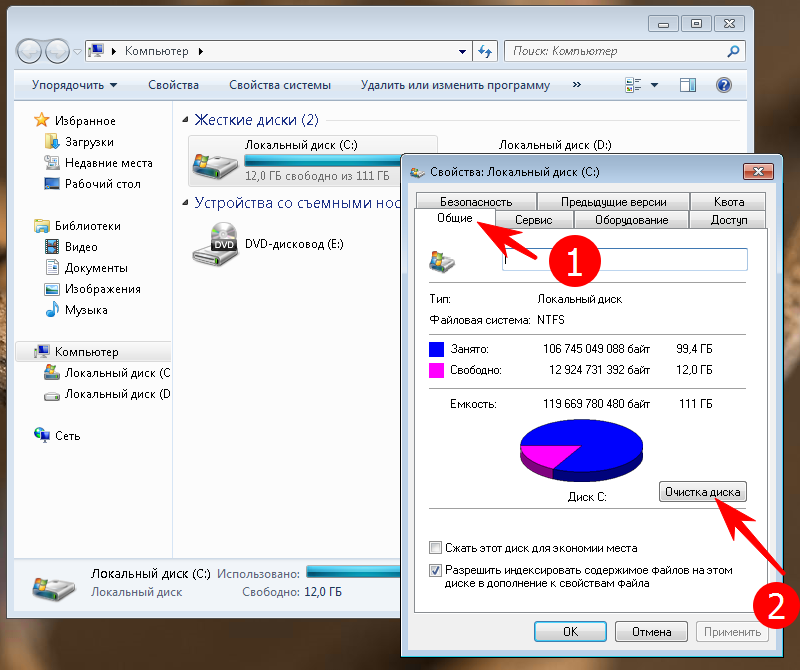Click the Музыка note icon
This screenshot has height=670, width=800.
click(52, 309)
